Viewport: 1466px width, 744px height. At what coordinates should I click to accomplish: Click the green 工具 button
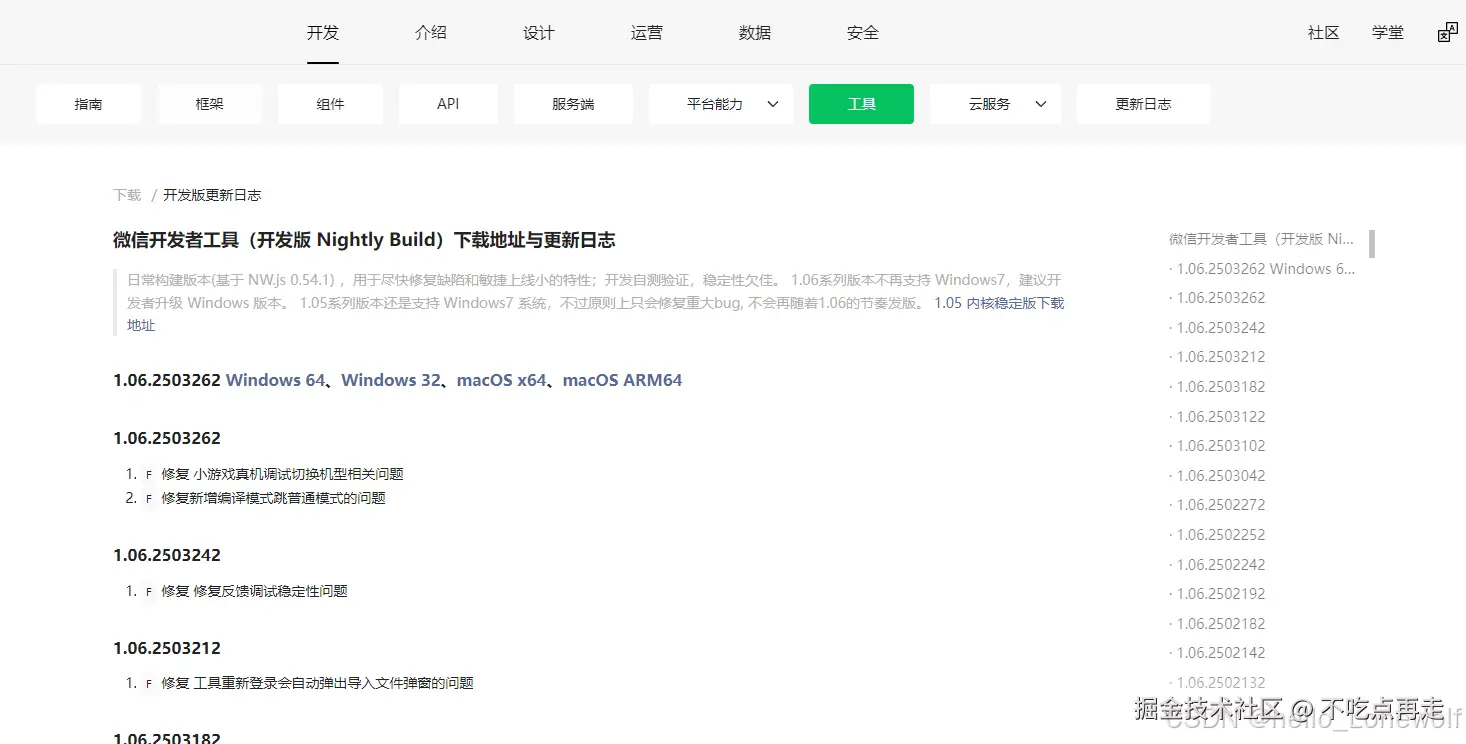(861, 104)
